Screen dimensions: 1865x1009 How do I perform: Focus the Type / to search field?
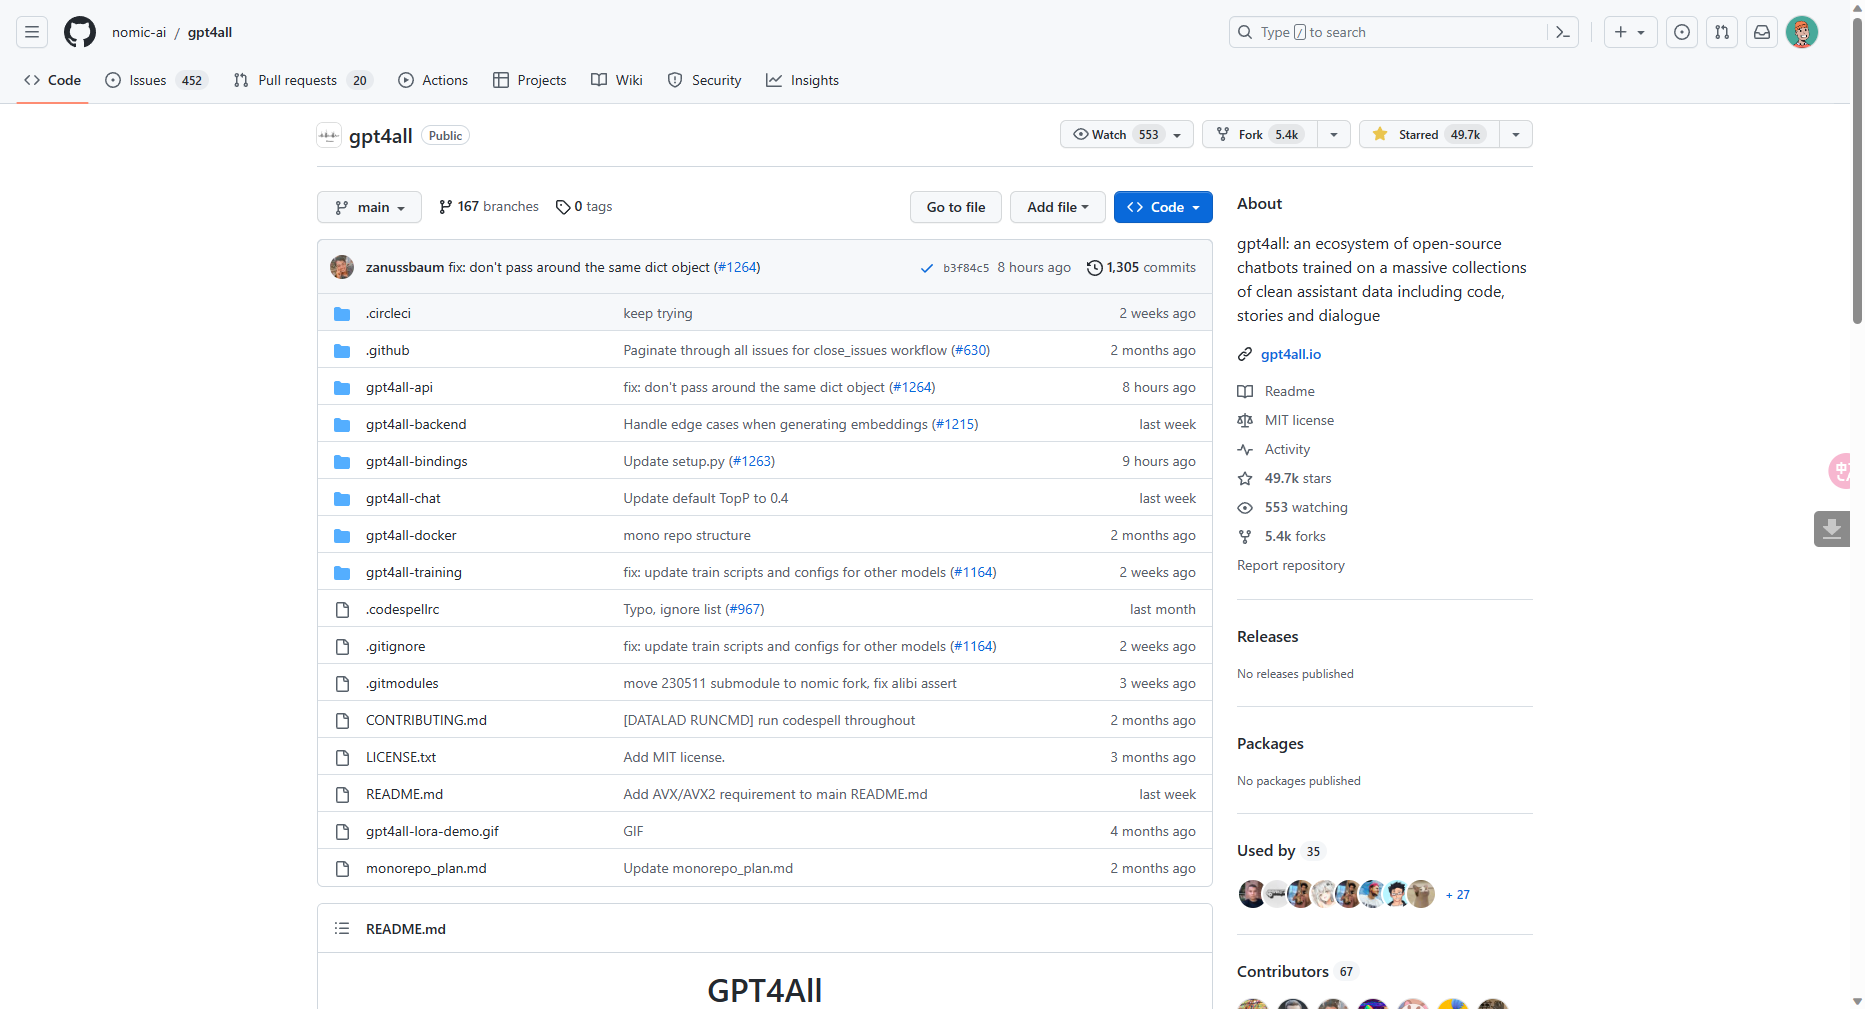pyautogui.click(x=1390, y=32)
